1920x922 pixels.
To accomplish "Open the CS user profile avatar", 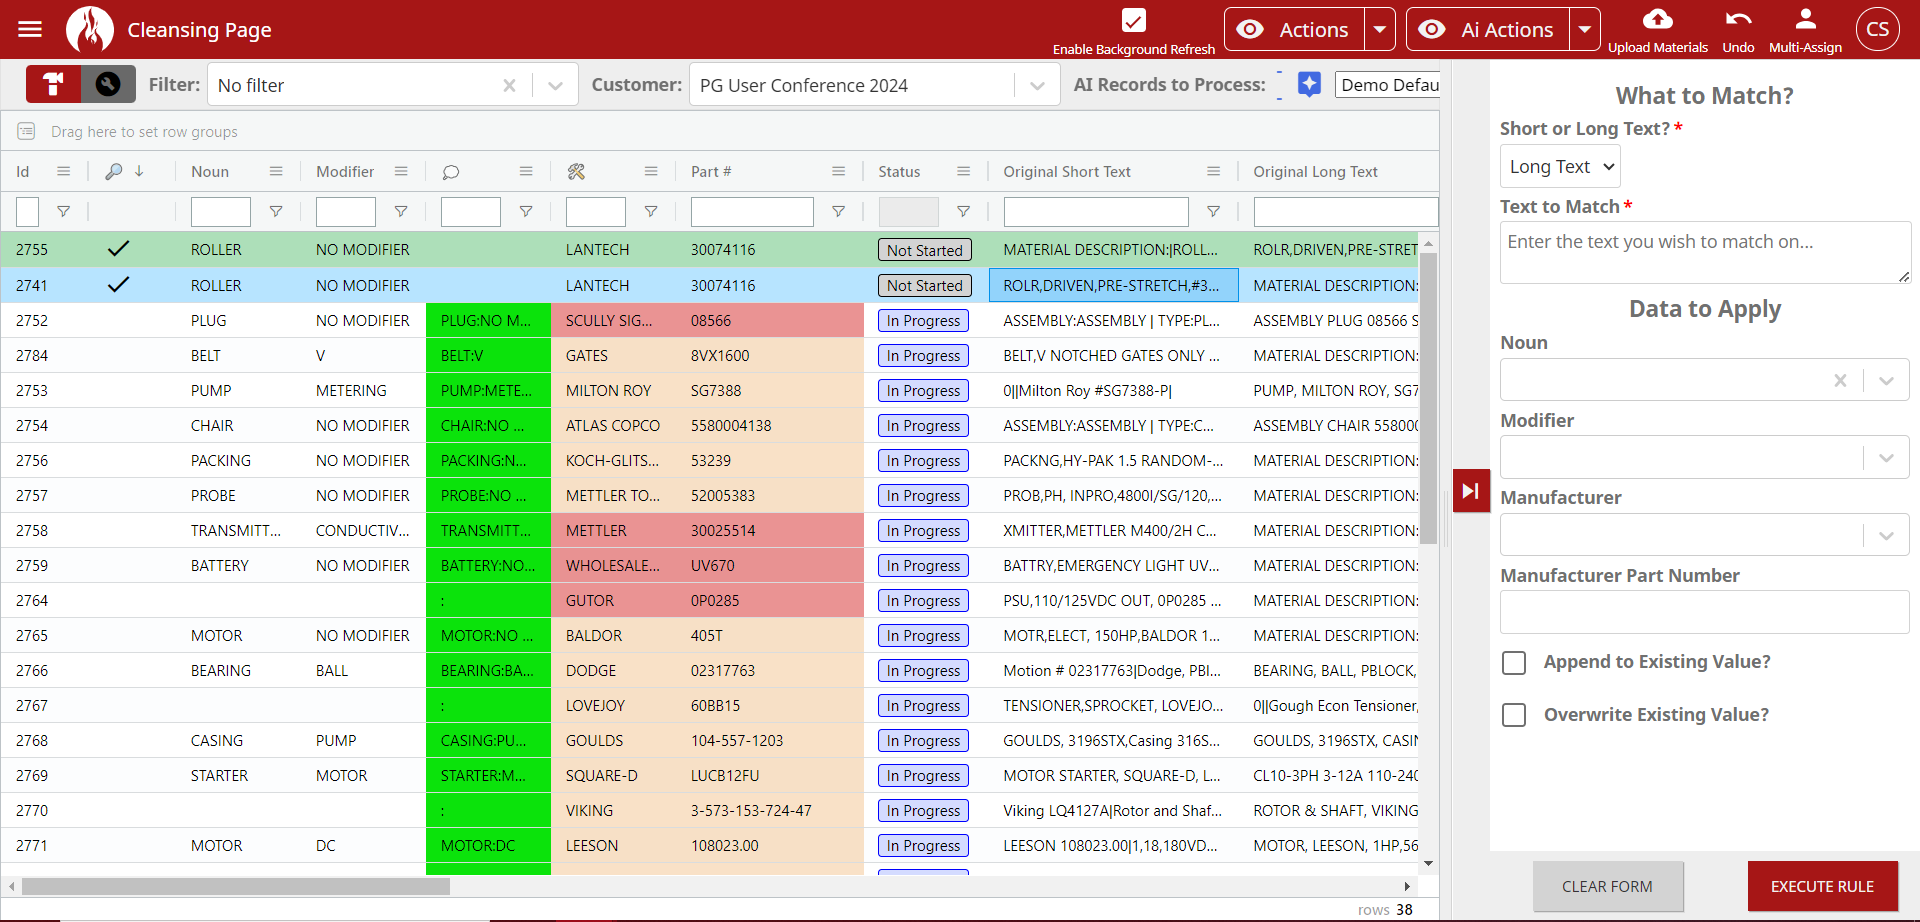I will click(1877, 28).
